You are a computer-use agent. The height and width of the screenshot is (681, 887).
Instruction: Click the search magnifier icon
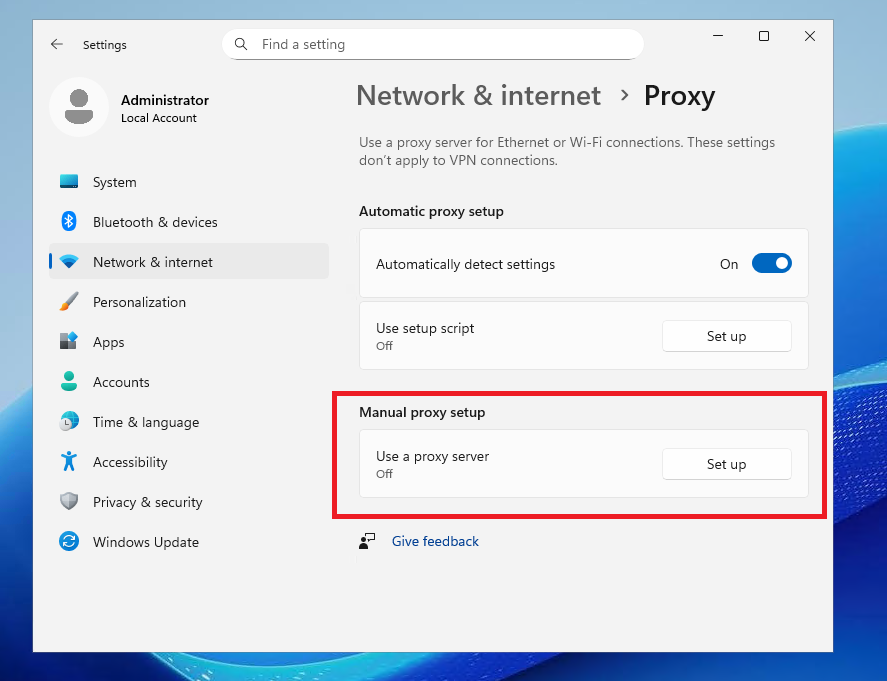241,44
